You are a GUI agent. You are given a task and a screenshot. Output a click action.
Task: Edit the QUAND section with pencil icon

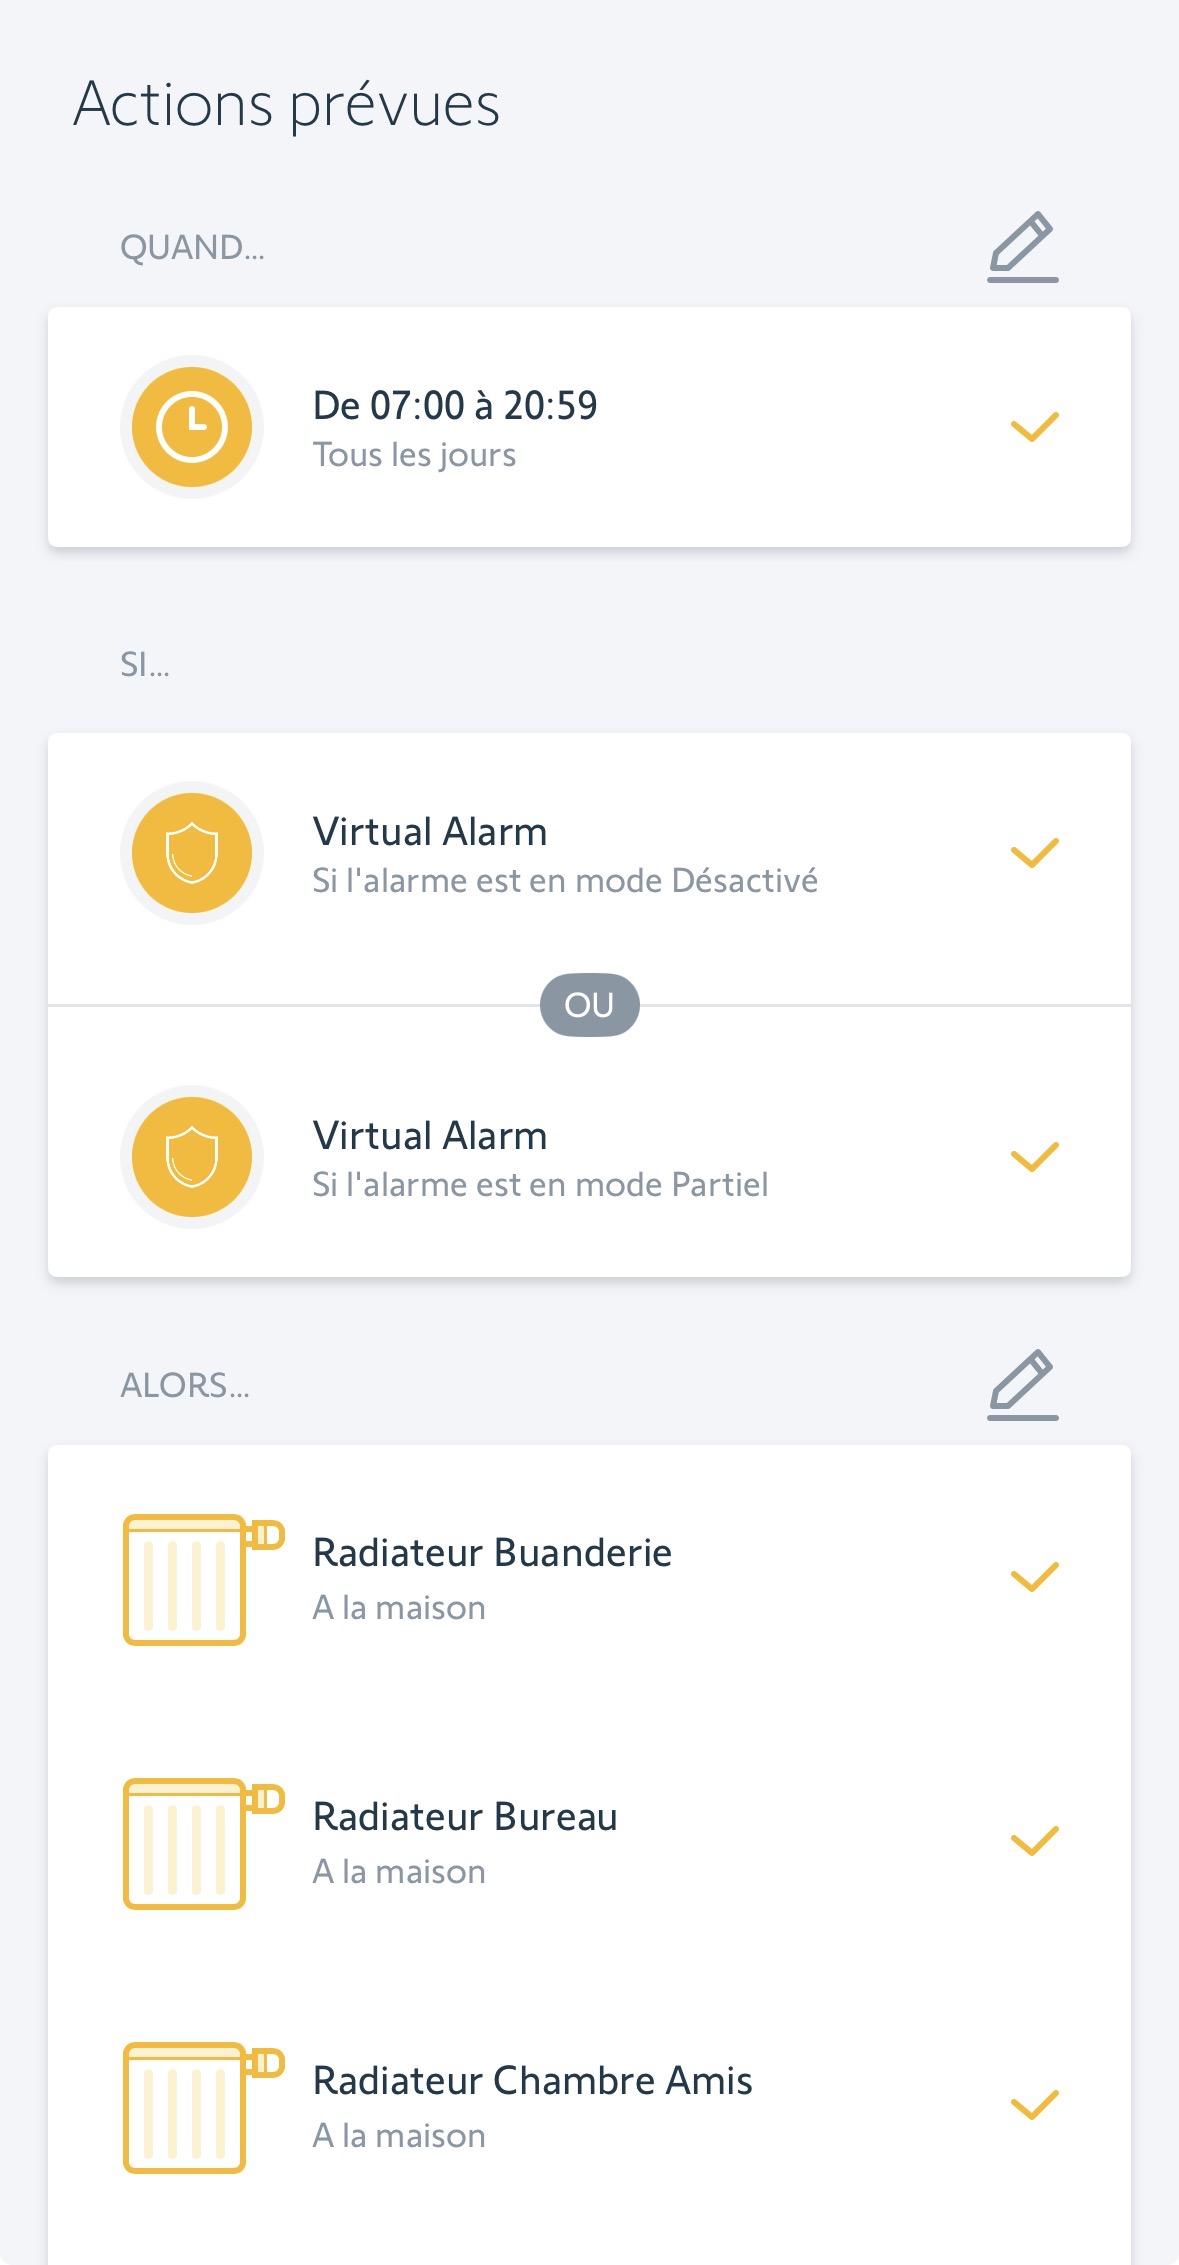tap(1022, 246)
